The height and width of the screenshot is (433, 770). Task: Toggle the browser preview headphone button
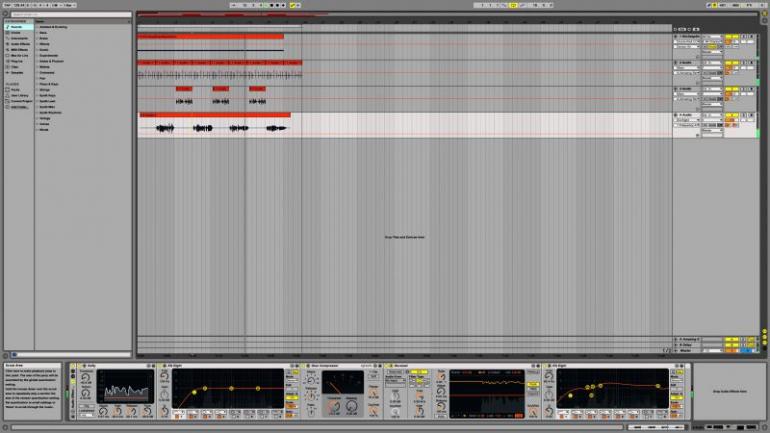tap(14, 354)
